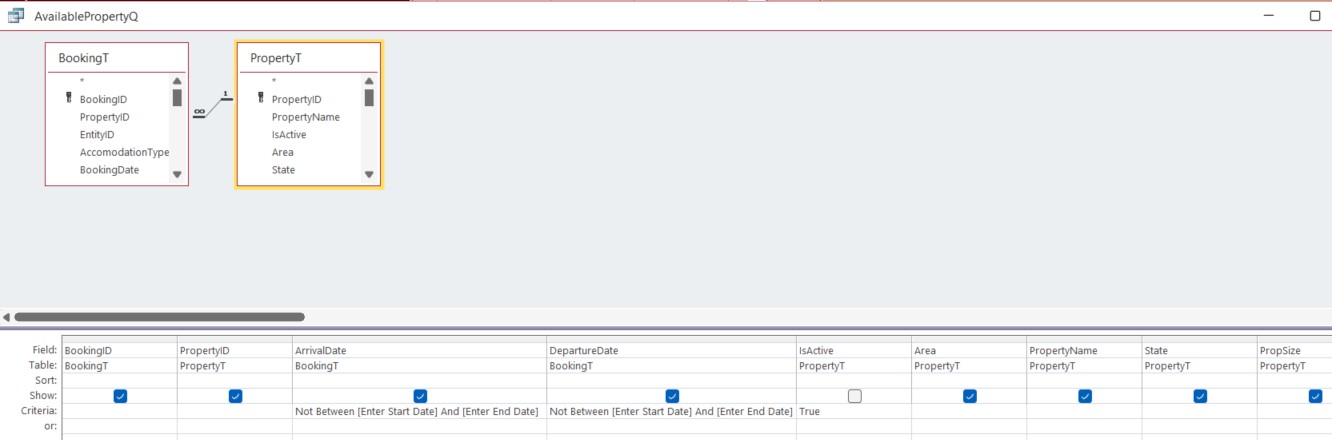The image size is (1332, 440).
Task: Open the Sort cell for ArrivalDate column
Action: point(420,381)
